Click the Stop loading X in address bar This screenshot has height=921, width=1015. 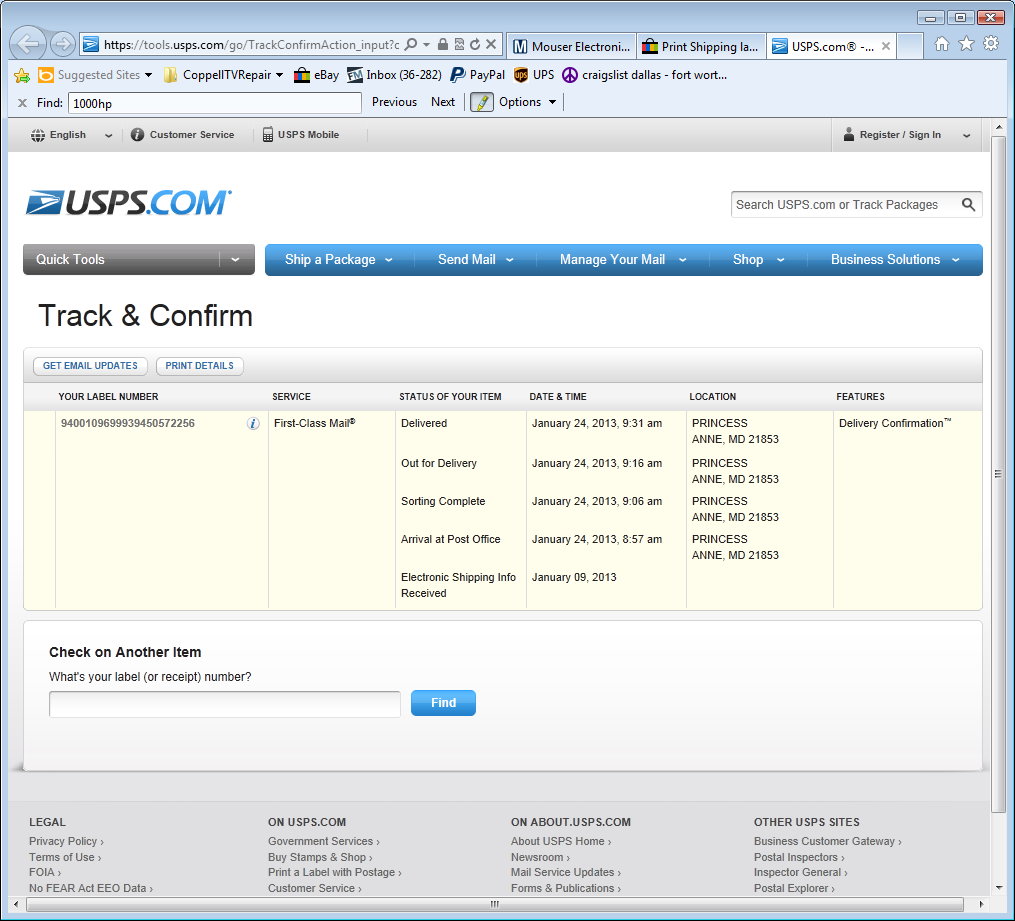[491, 45]
